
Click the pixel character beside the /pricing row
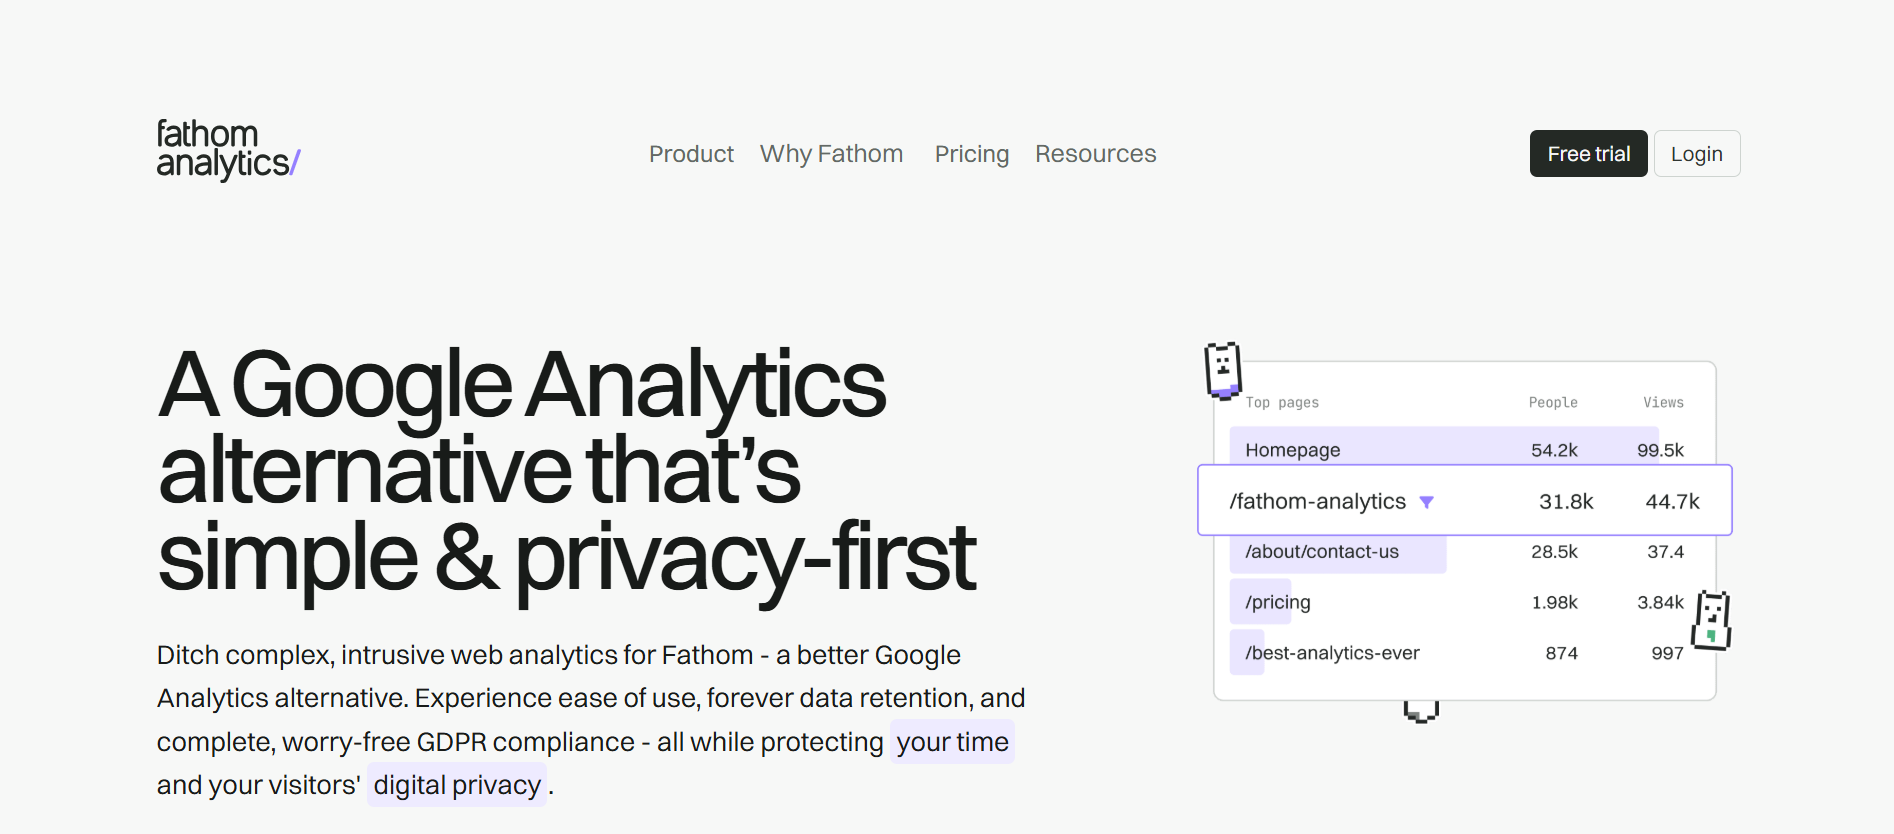(x=1713, y=623)
